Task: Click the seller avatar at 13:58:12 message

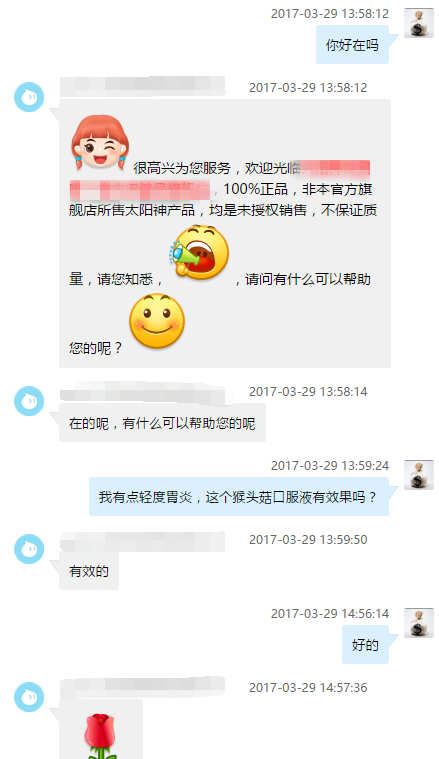Action: pyautogui.click(x=29, y=97)
